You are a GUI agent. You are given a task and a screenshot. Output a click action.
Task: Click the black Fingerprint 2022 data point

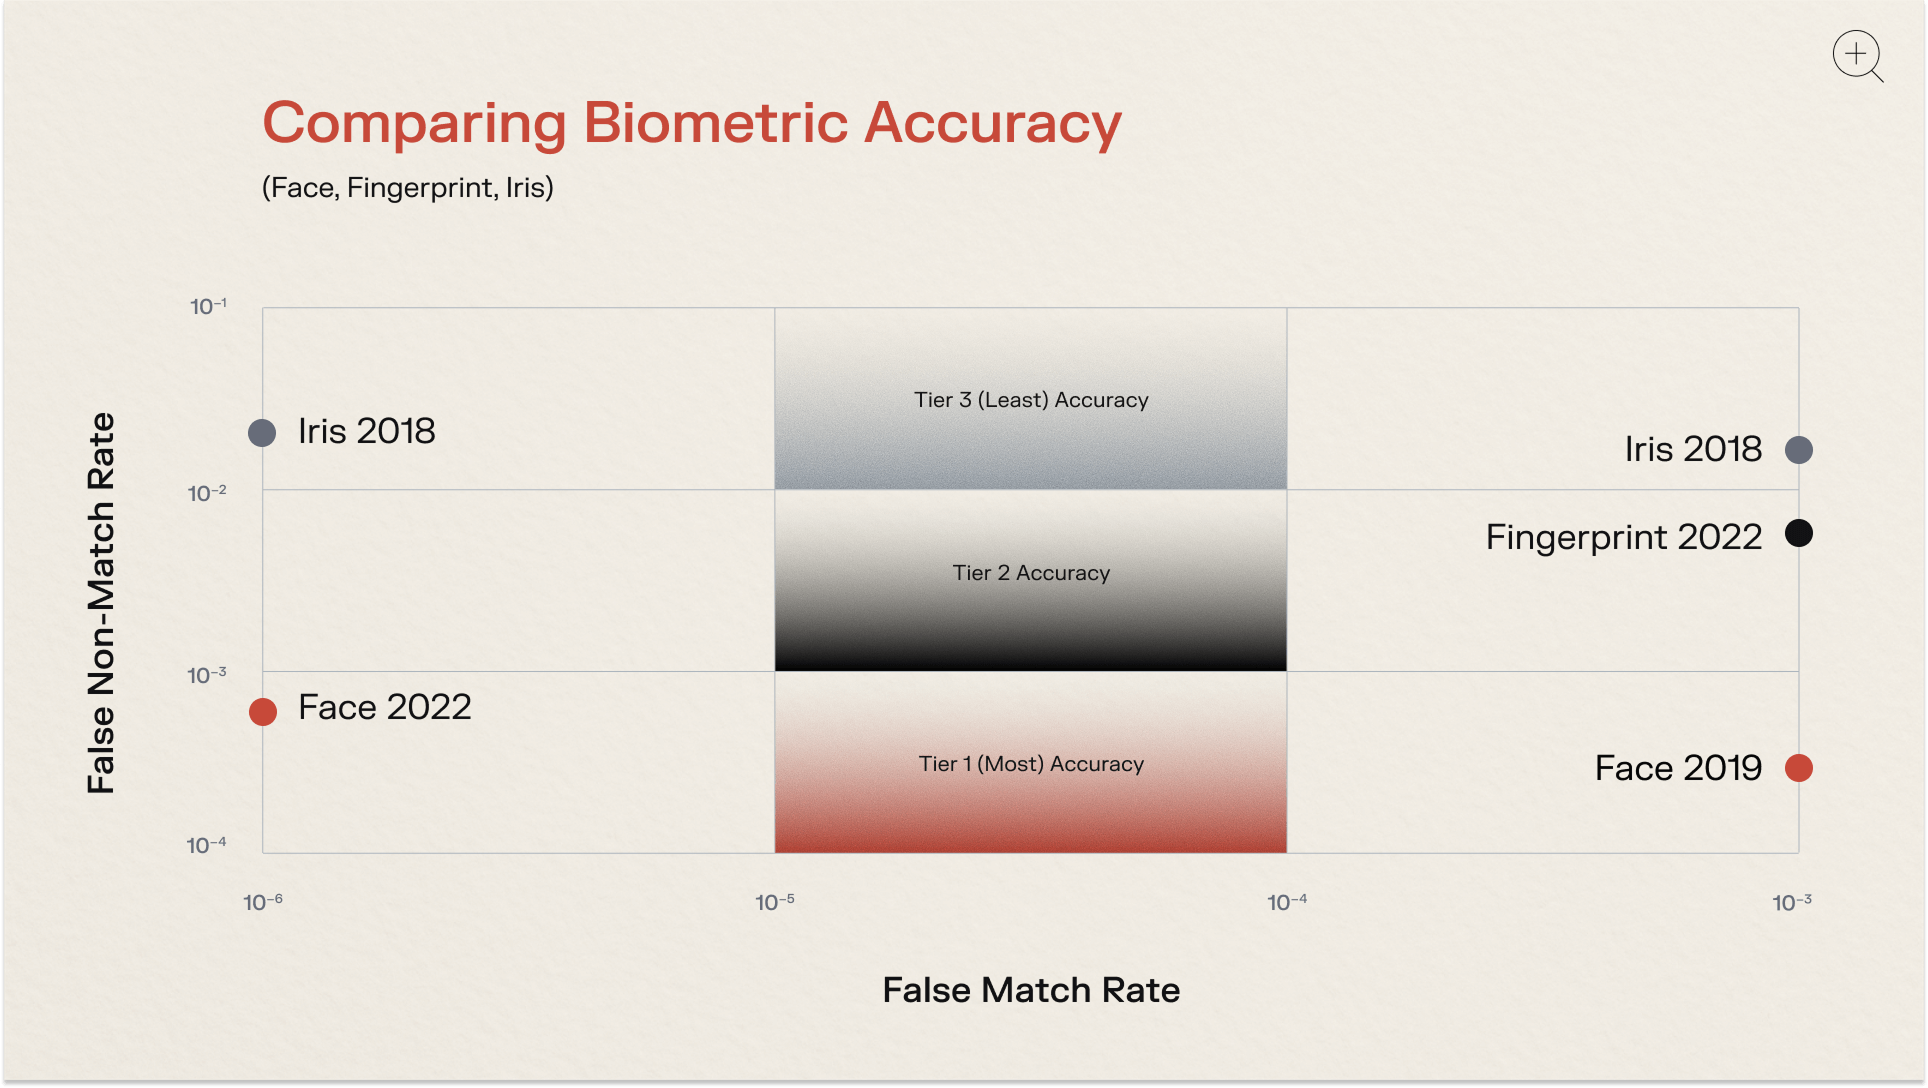coord(1798,534)
